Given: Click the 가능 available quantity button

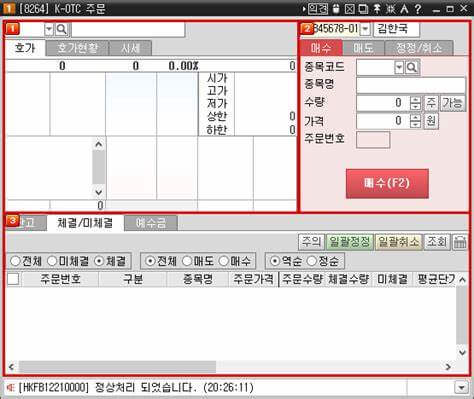Looking at the screenshot, I should (452, 103).
